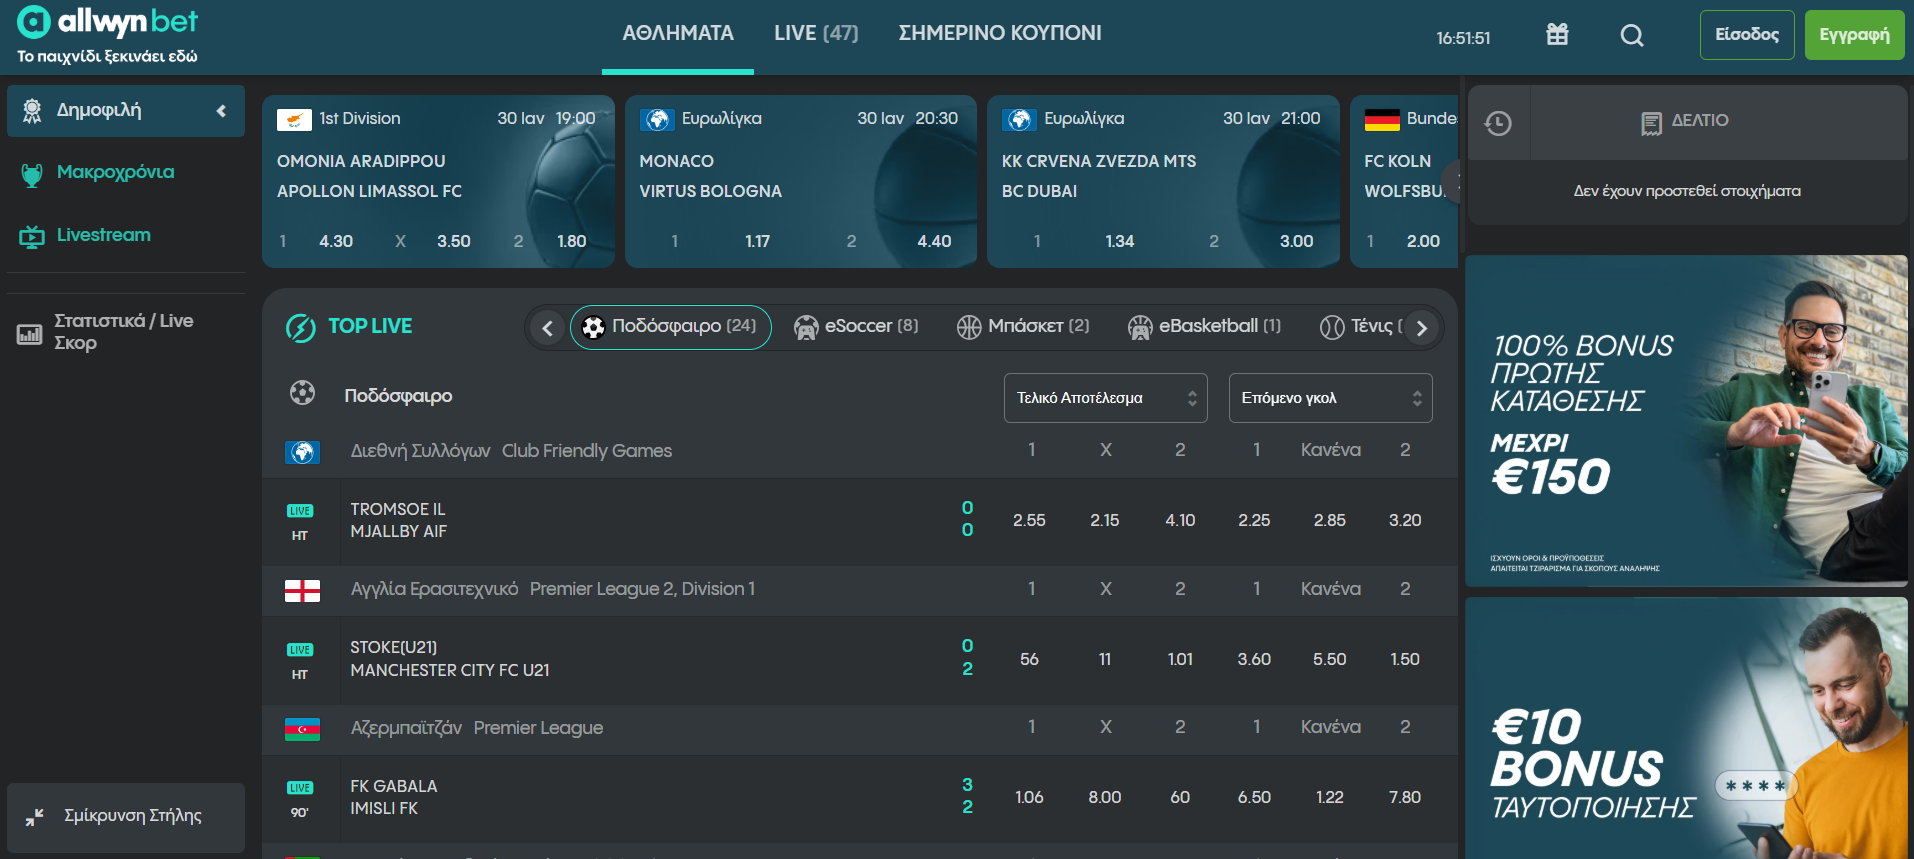Screen dimensions: 1914x859
Task: Select 2.85 Κανένα next goal Tromsoe match
Action: coord(1329,521)
